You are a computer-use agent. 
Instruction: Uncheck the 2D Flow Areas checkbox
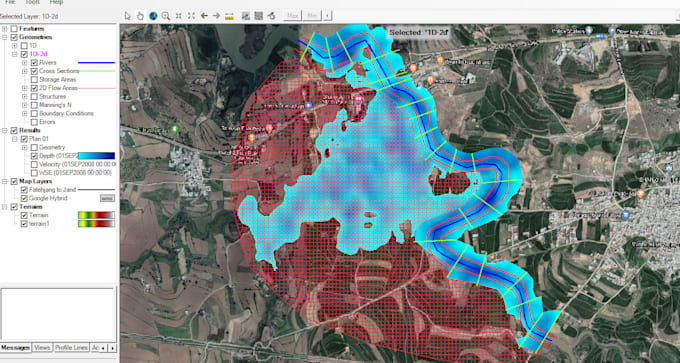[x=34, y=88]
